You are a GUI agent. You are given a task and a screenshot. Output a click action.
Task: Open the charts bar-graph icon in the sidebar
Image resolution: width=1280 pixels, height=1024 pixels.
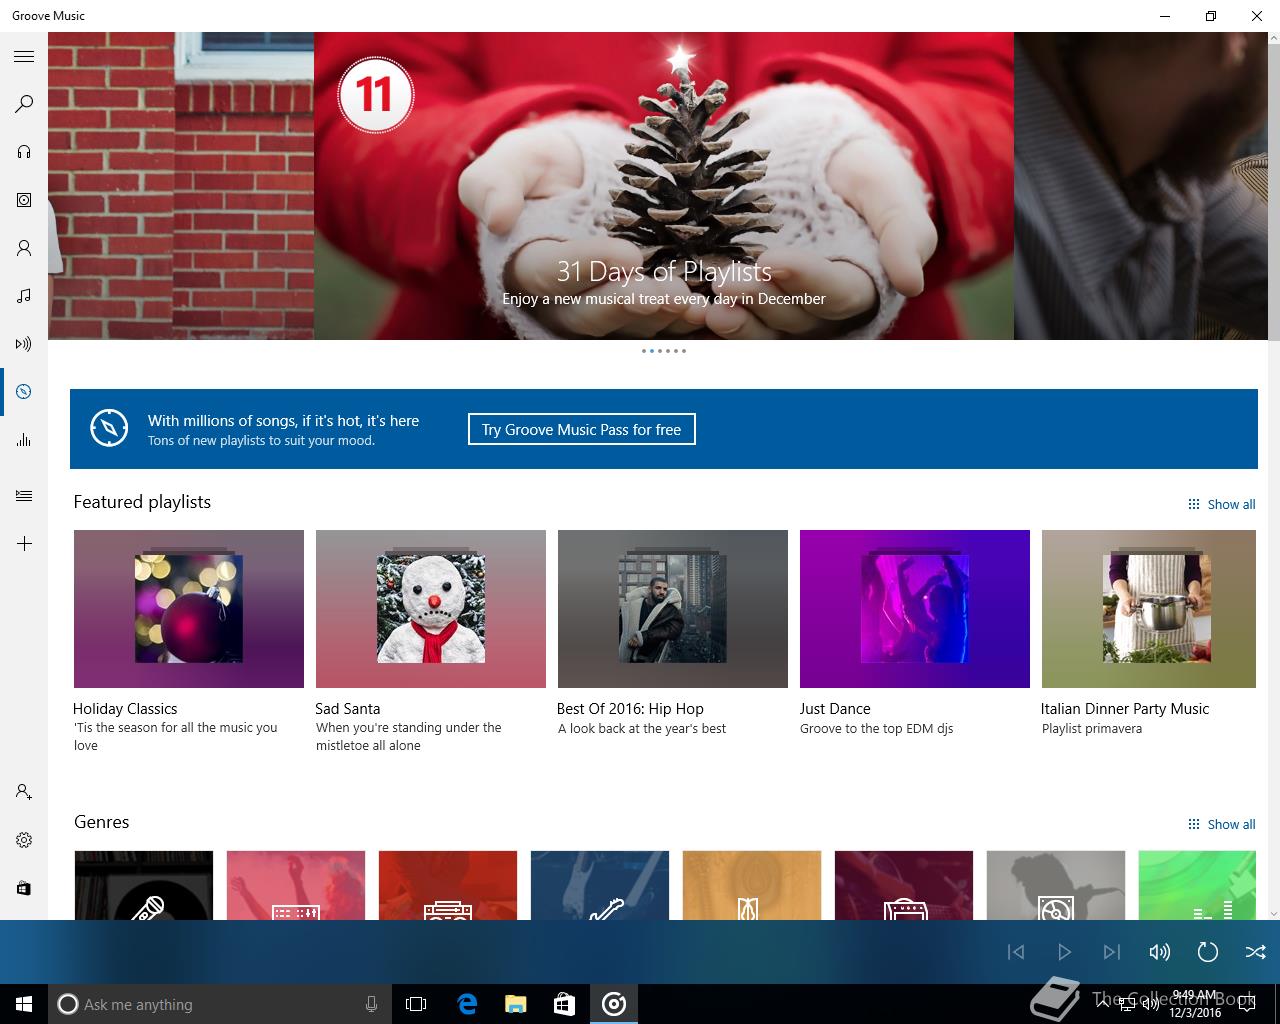[x=24, y=440]
